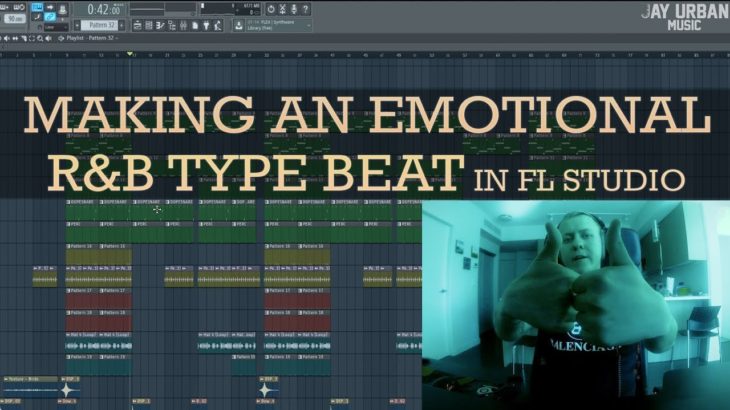Click the content library download icon
The width and height of the screenshot is (730, 410).
click(x=239, y=26)
